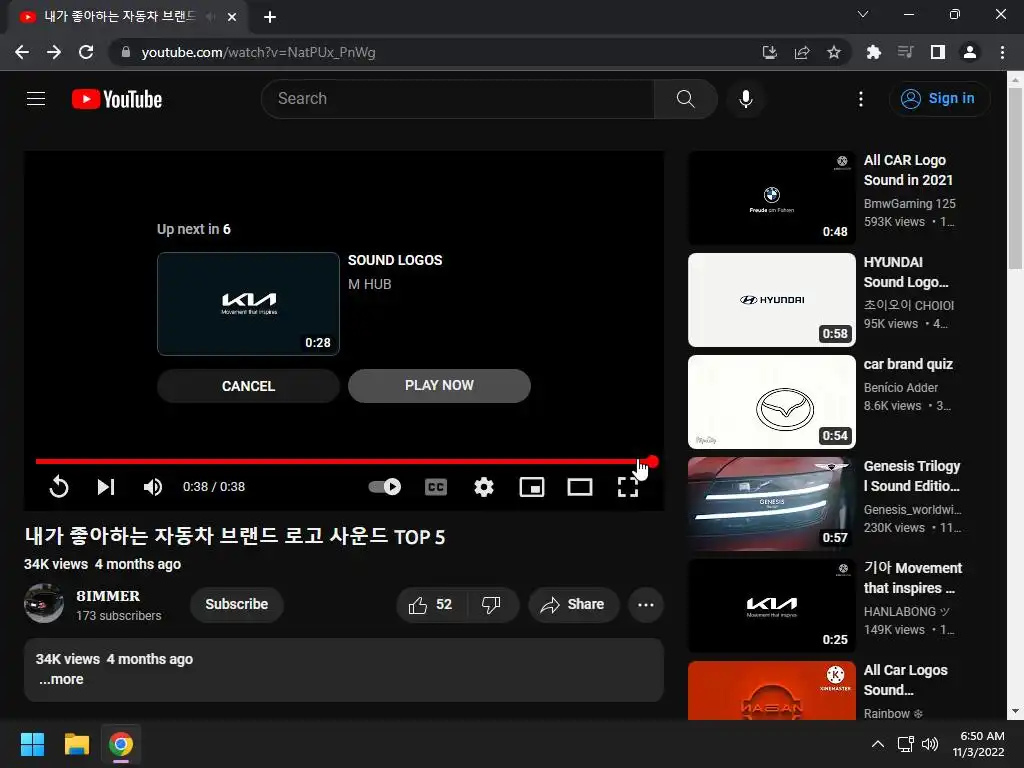
Task: Open the network status tray icon
Action: [905, 744]
